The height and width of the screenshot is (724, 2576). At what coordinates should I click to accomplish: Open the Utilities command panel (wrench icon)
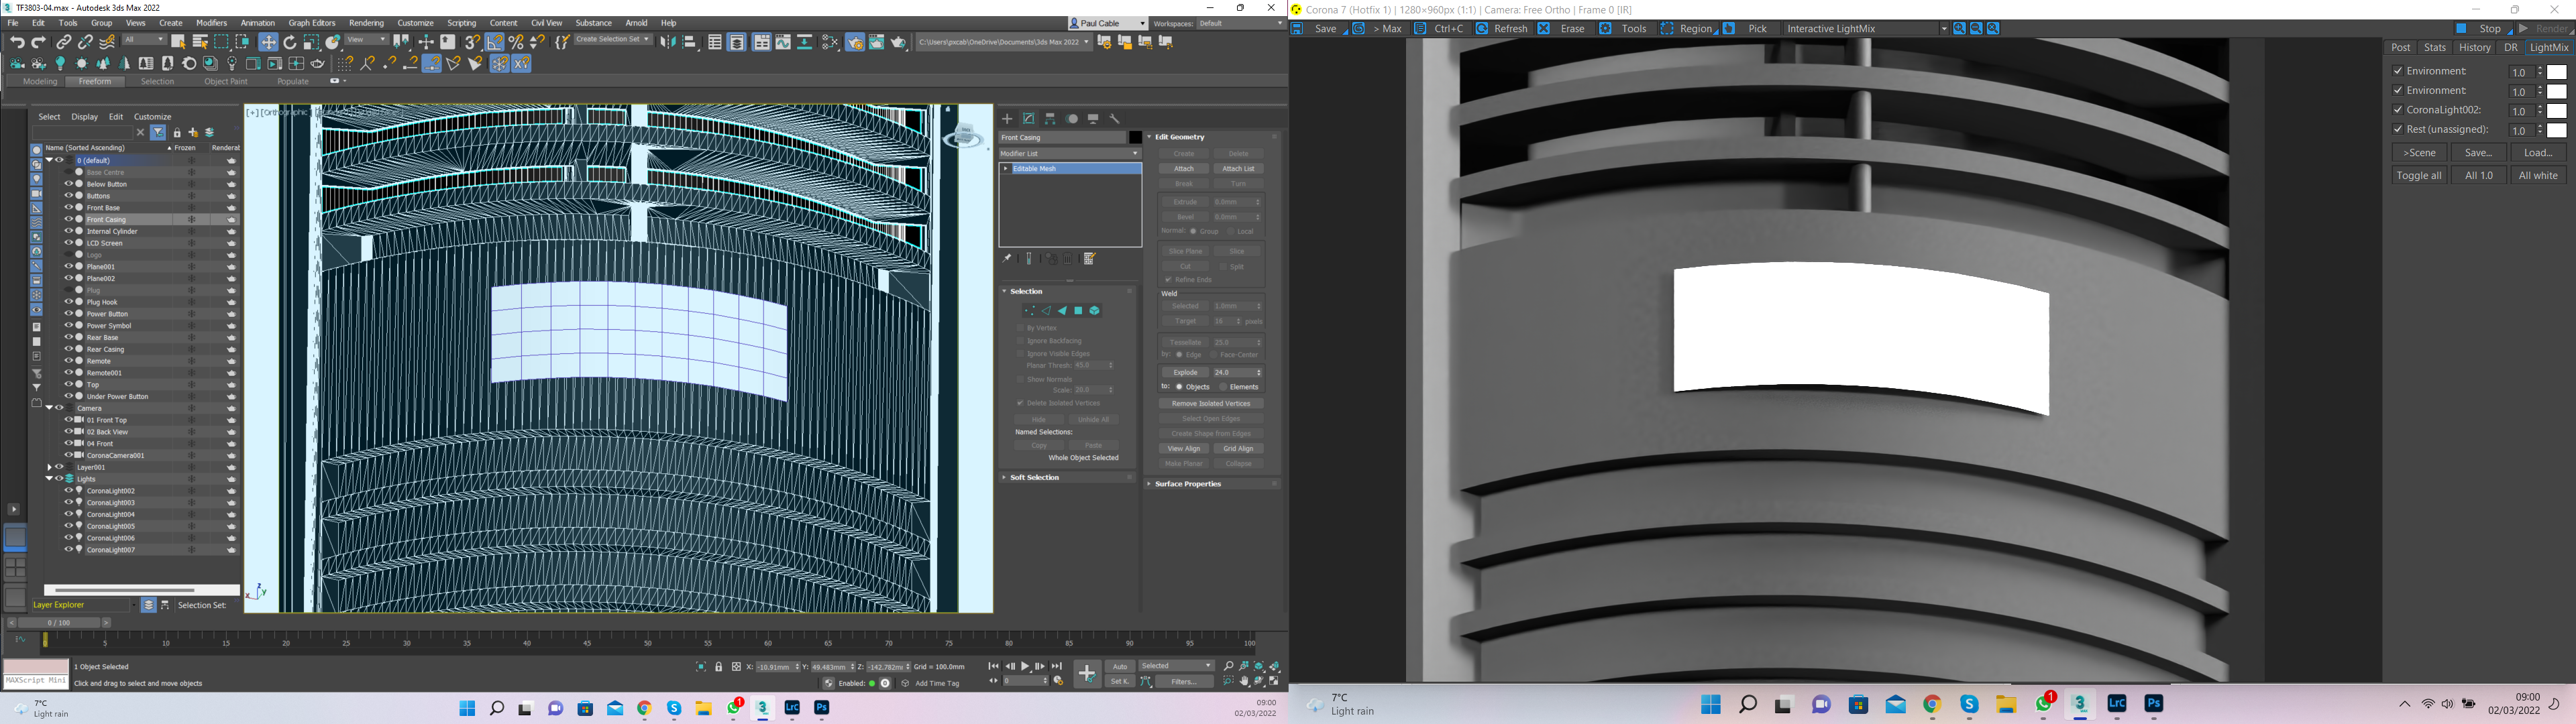[1114, 118]
